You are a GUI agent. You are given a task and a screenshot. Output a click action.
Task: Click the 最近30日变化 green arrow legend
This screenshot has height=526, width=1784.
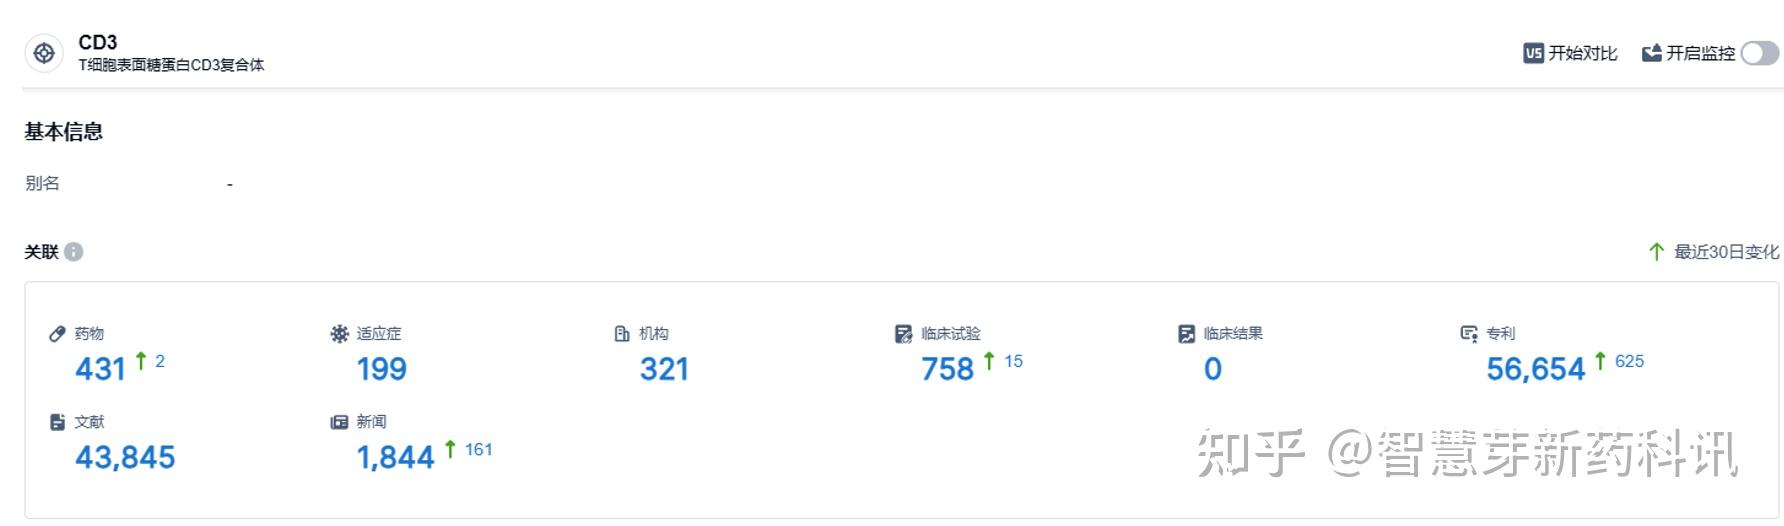[1656, 252]
